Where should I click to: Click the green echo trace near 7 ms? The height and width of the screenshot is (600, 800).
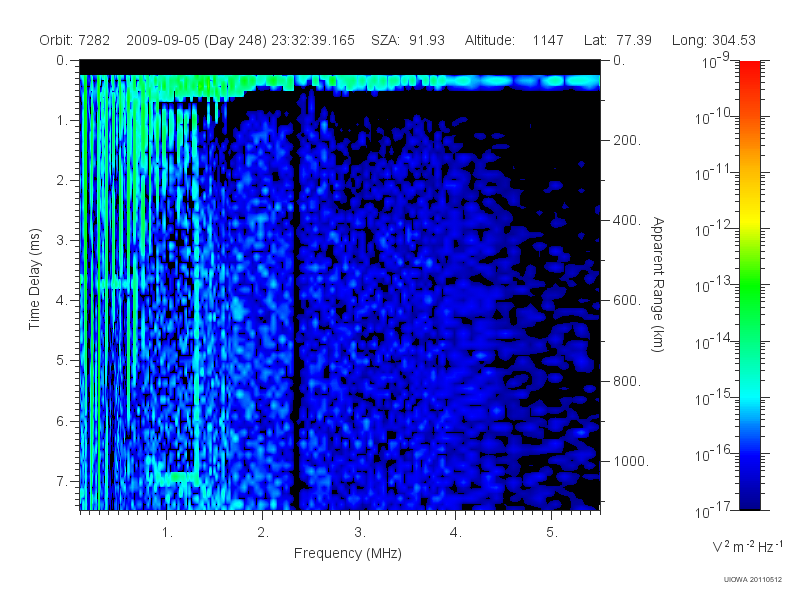coord(179,478)
